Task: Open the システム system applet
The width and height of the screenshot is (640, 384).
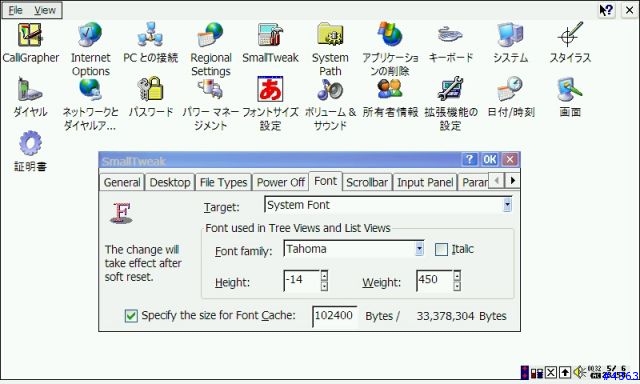Action: [x=510, y=43]
